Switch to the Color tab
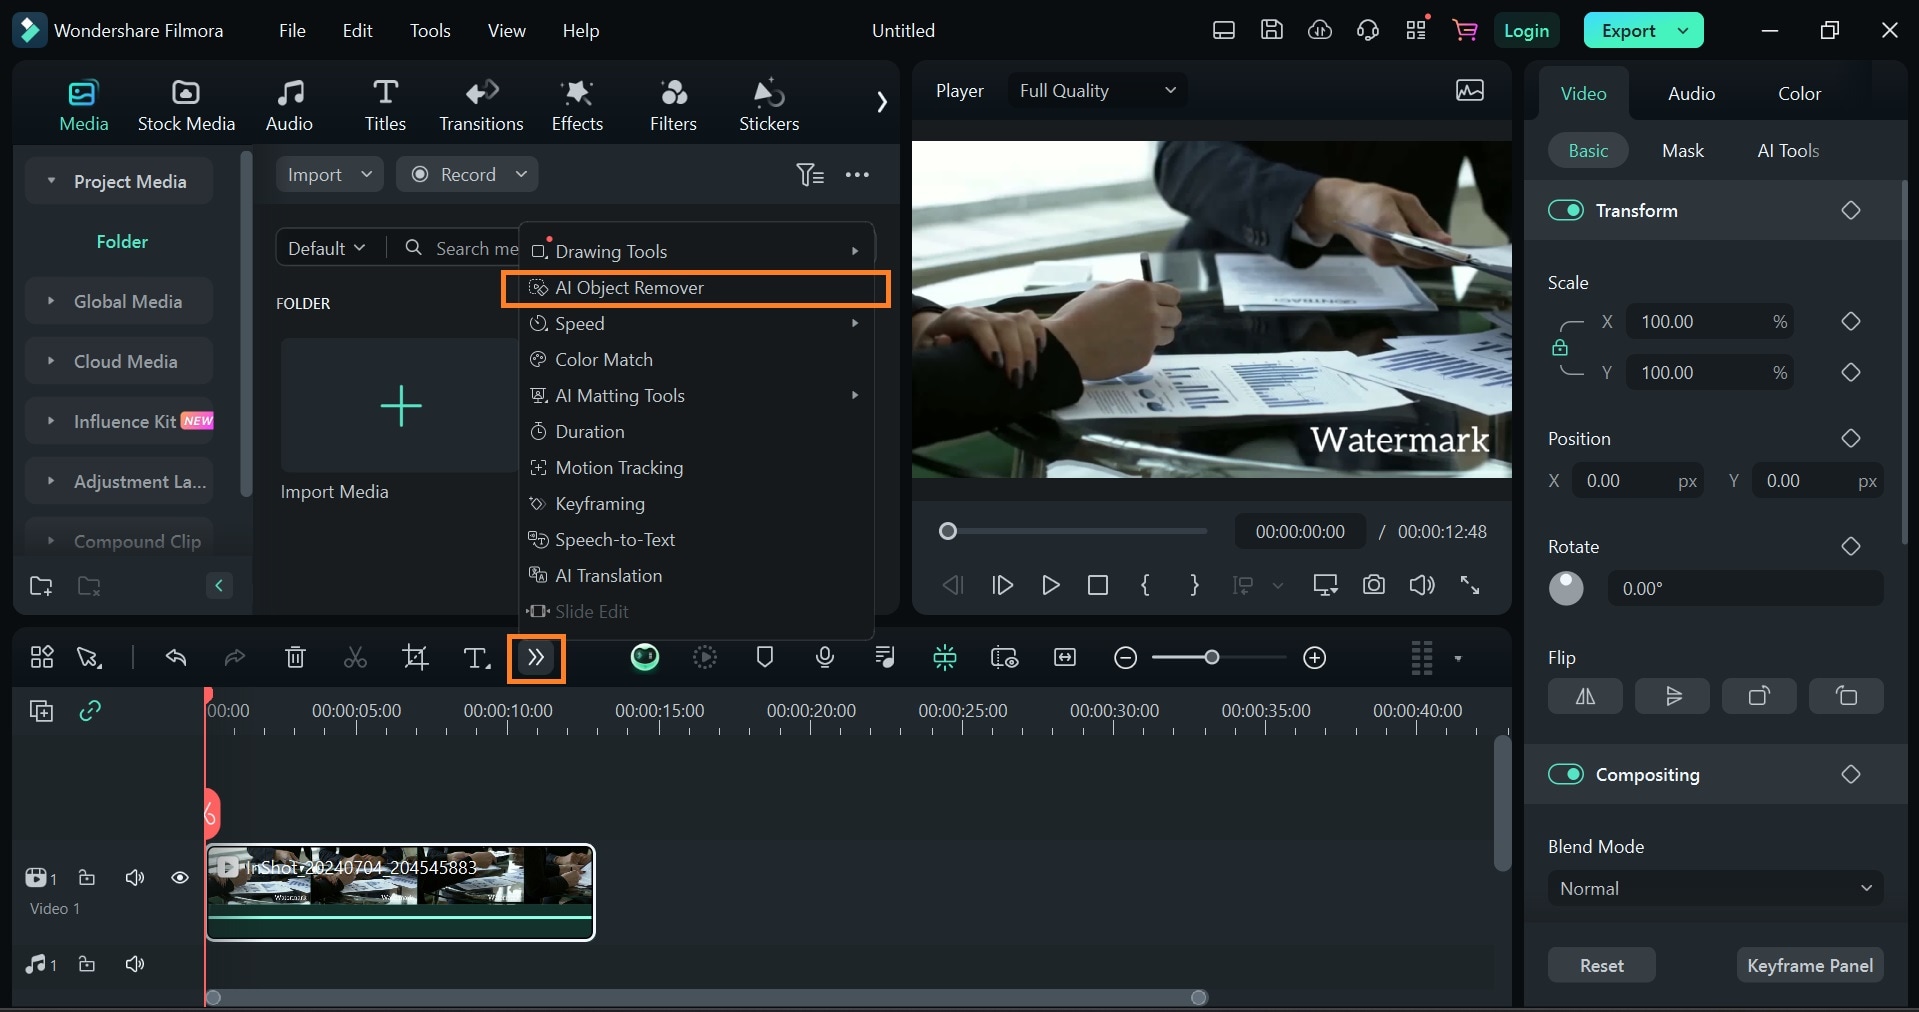1919x1012 pixels. 1799,94
